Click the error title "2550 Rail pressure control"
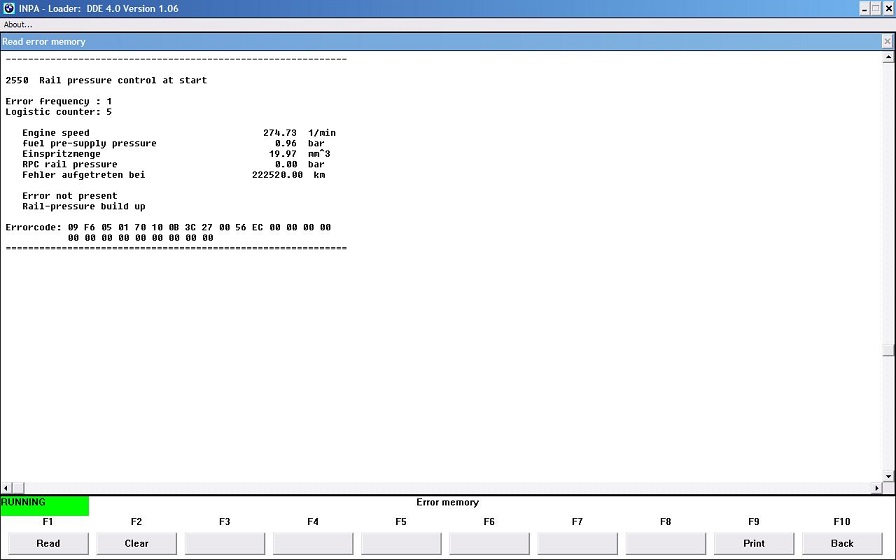Image resolution: width=896 pixels, height=560 pixels. point(106,80)
